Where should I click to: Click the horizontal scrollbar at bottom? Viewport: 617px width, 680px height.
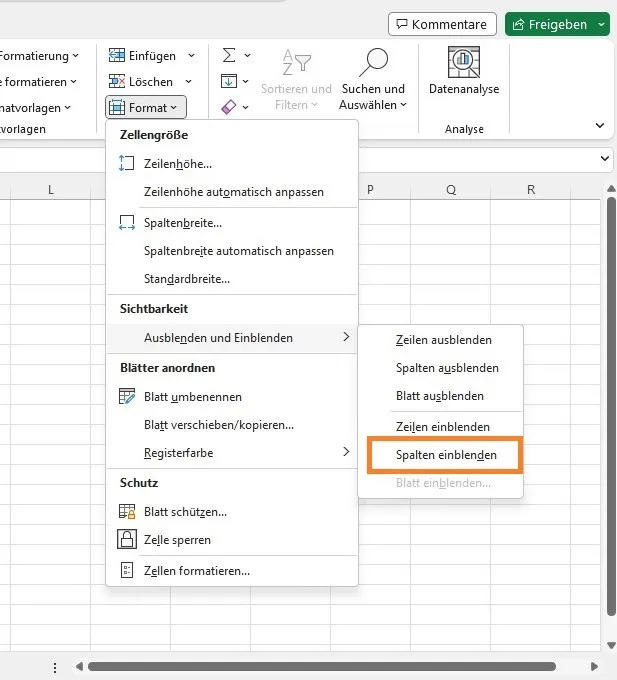[x=320, y=666]
